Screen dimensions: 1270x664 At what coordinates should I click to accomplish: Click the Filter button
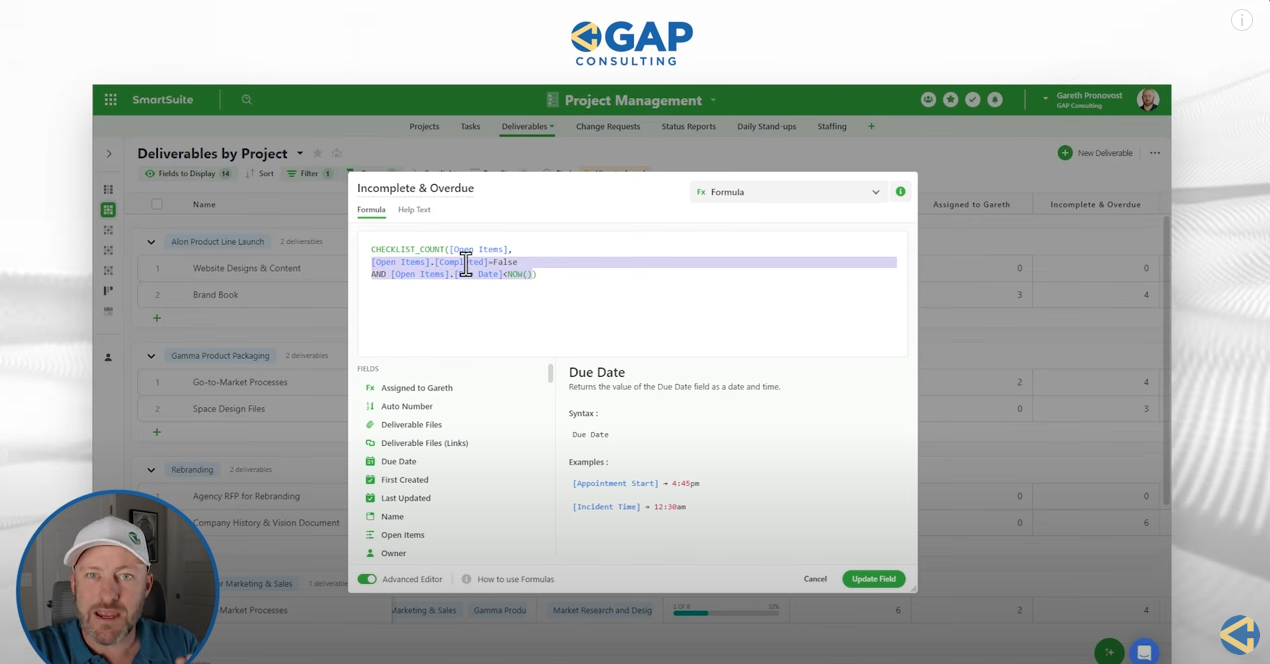point(309,174)
